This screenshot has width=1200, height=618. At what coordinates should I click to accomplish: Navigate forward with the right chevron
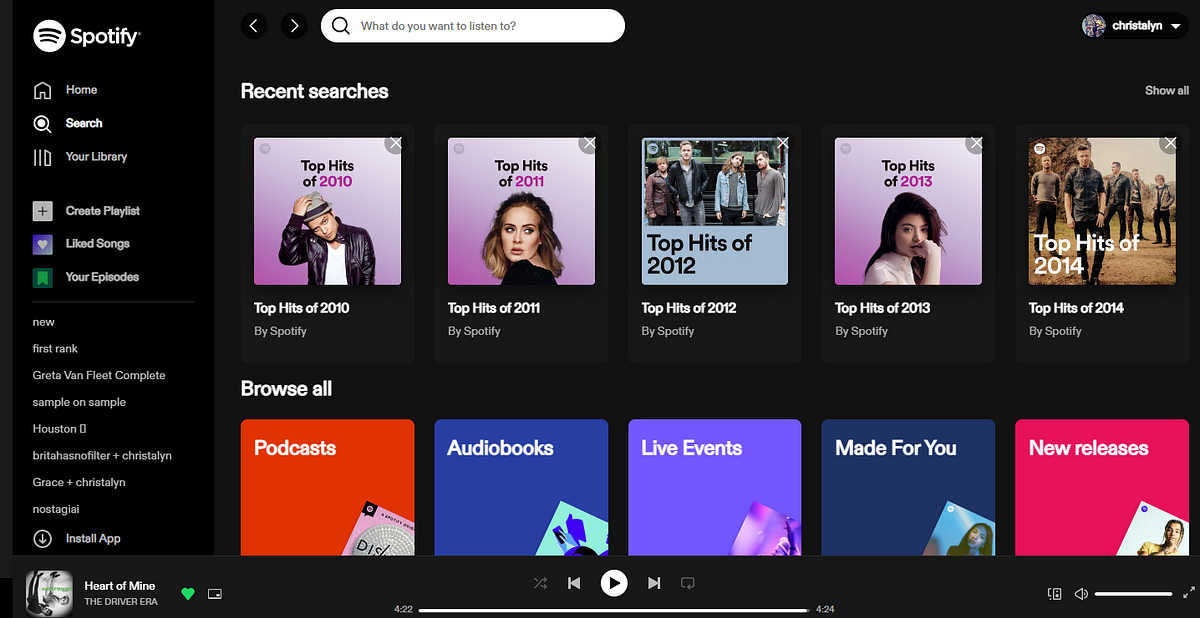tap(294, 25)
